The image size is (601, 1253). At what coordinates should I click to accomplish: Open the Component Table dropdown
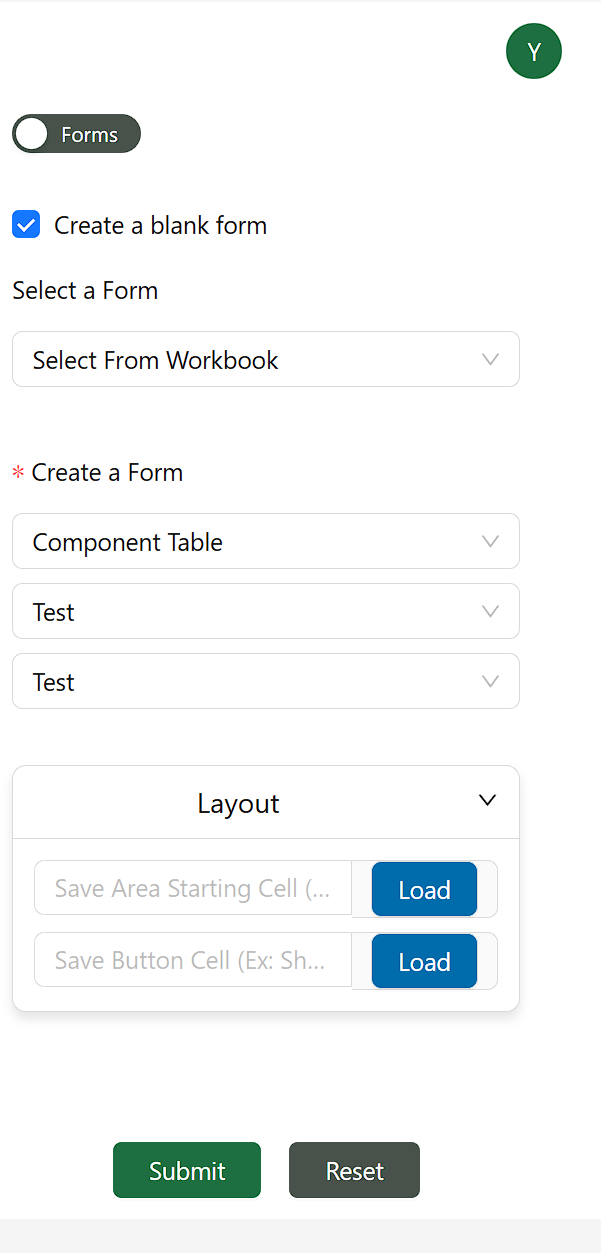[x=266, y=541]
